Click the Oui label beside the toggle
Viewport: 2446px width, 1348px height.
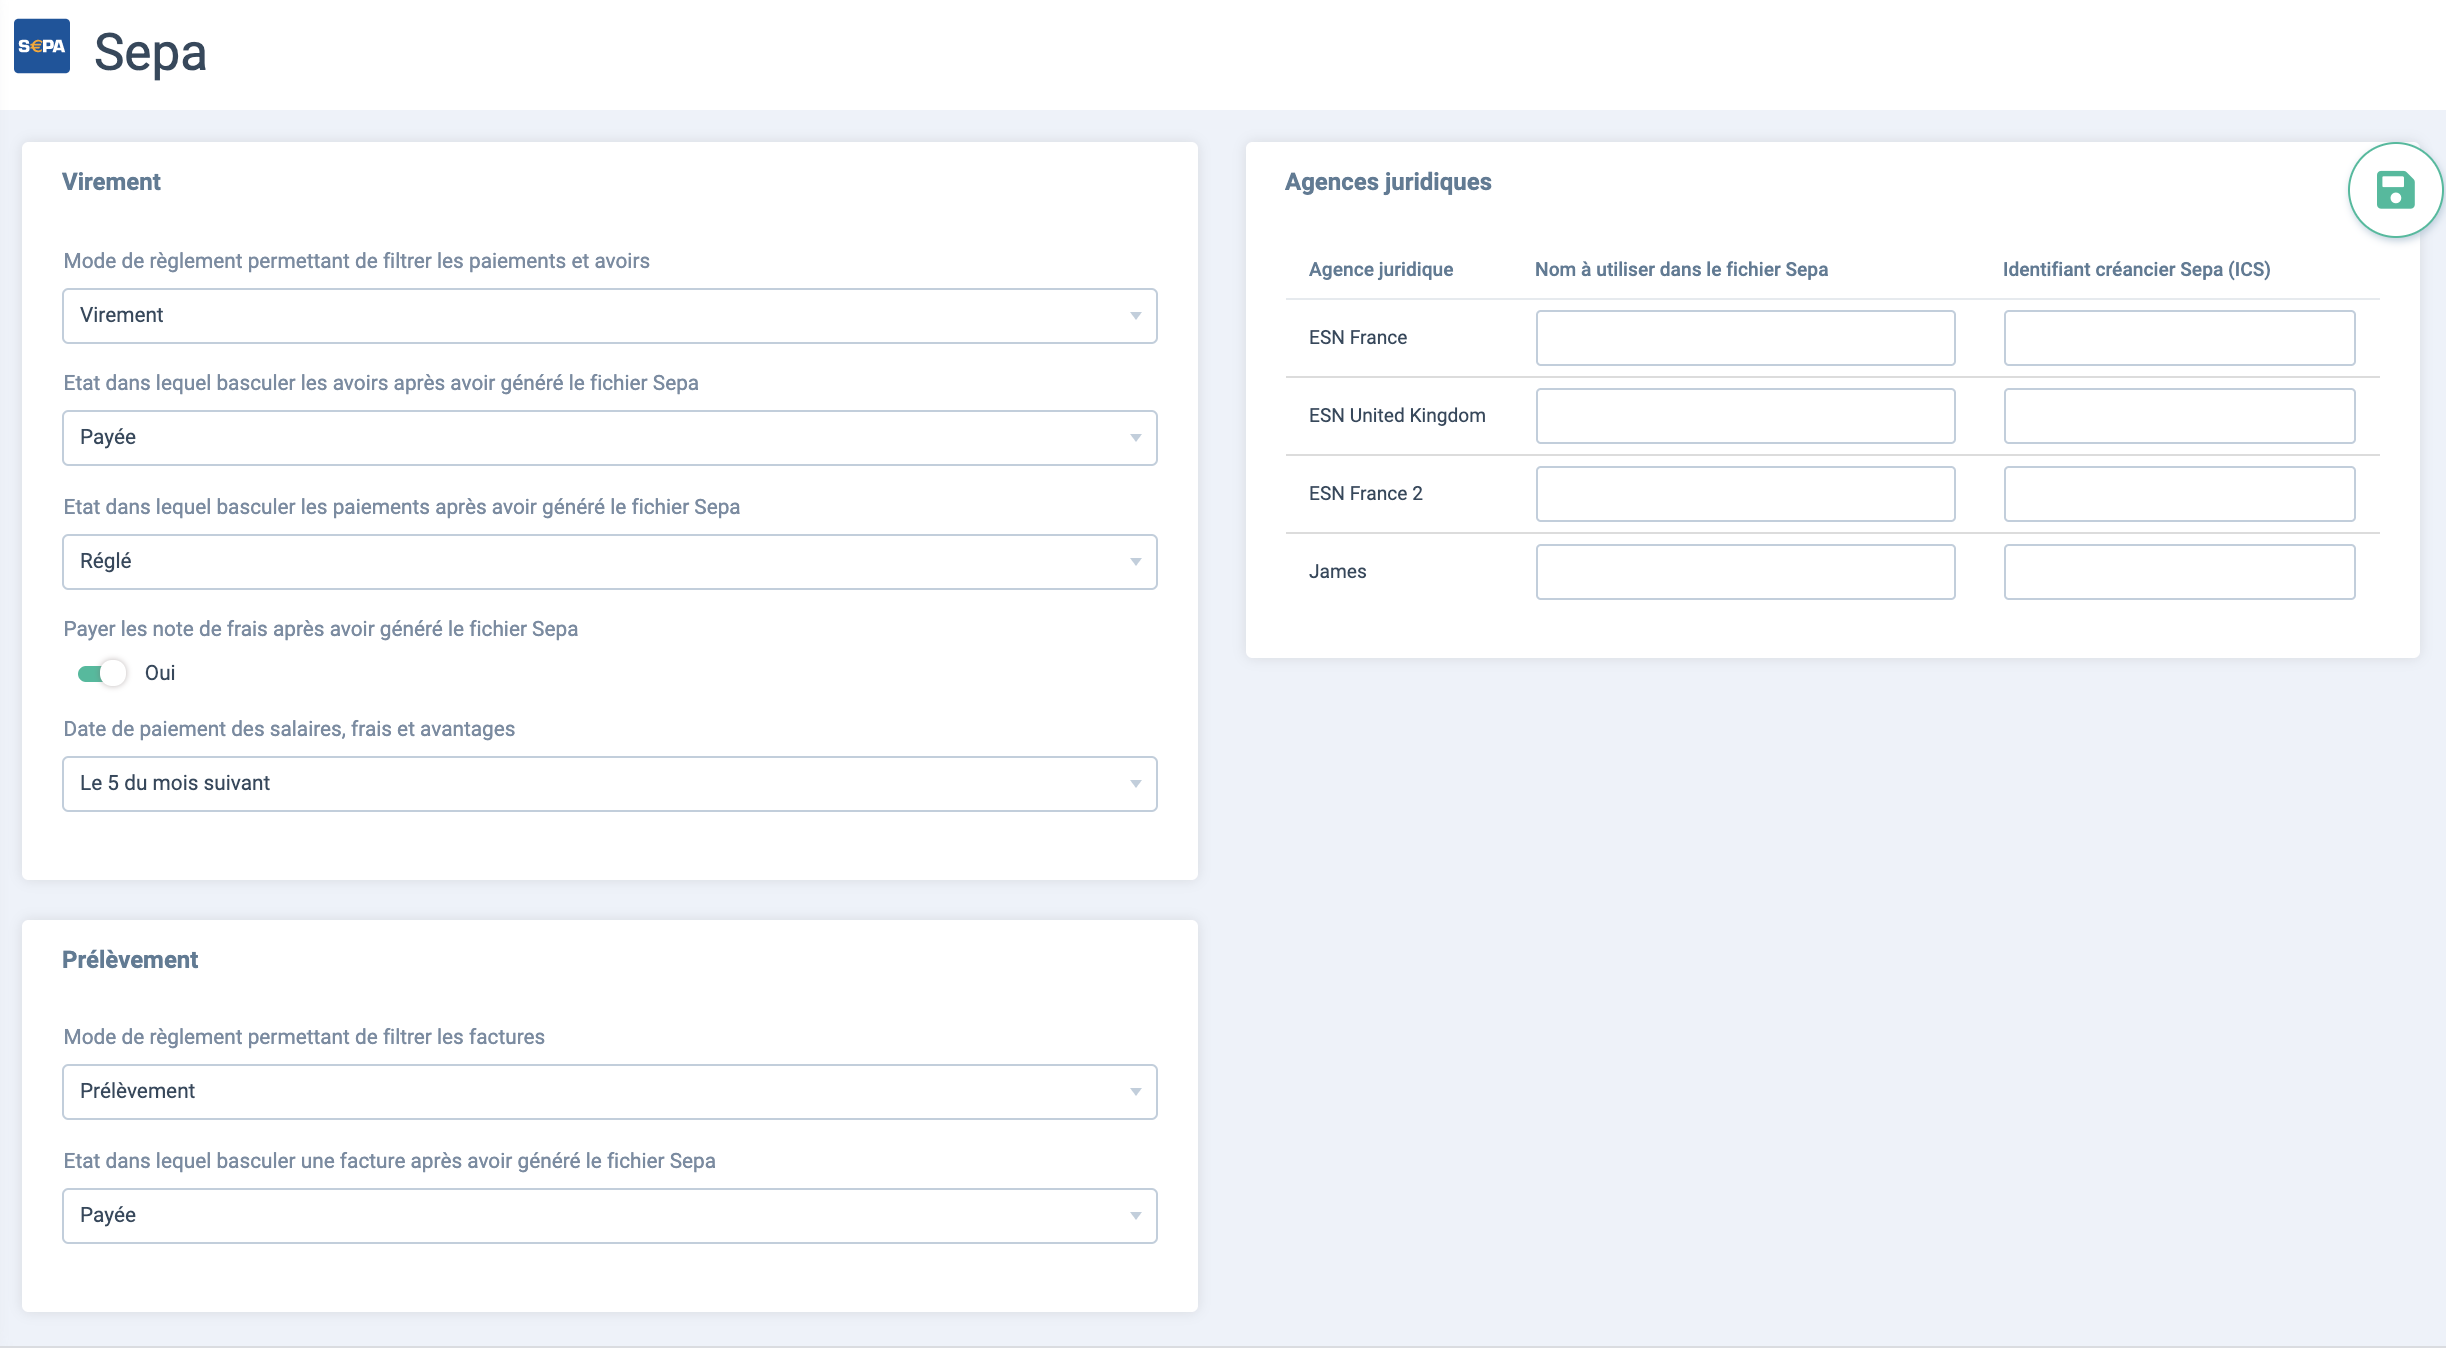point(160,673)
